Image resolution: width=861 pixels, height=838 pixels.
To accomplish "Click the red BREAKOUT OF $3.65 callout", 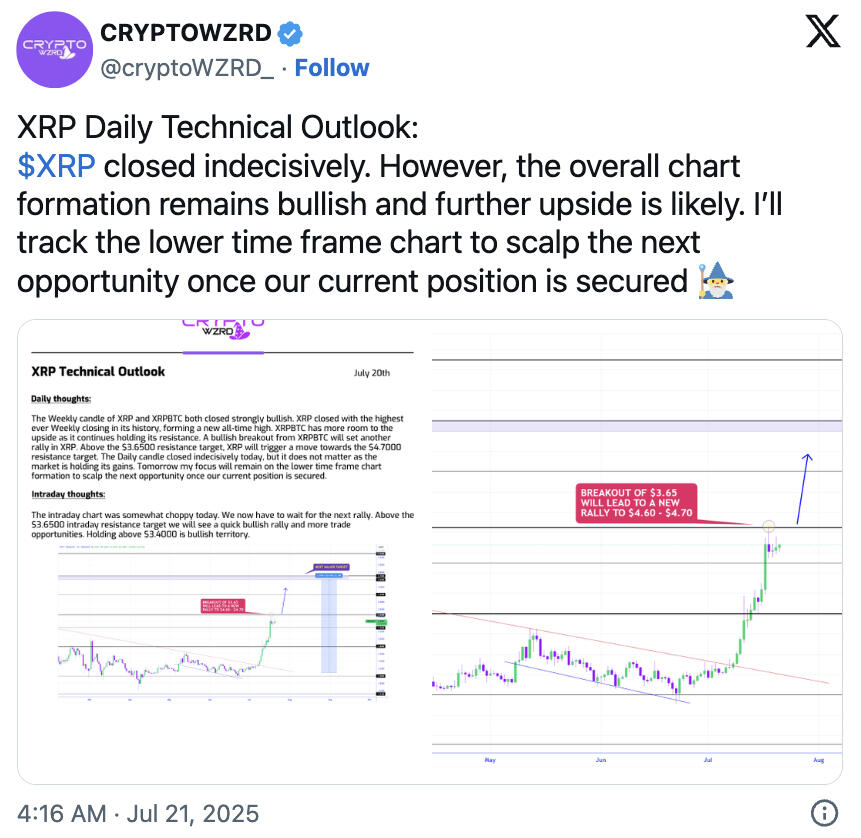I will 636,502.
